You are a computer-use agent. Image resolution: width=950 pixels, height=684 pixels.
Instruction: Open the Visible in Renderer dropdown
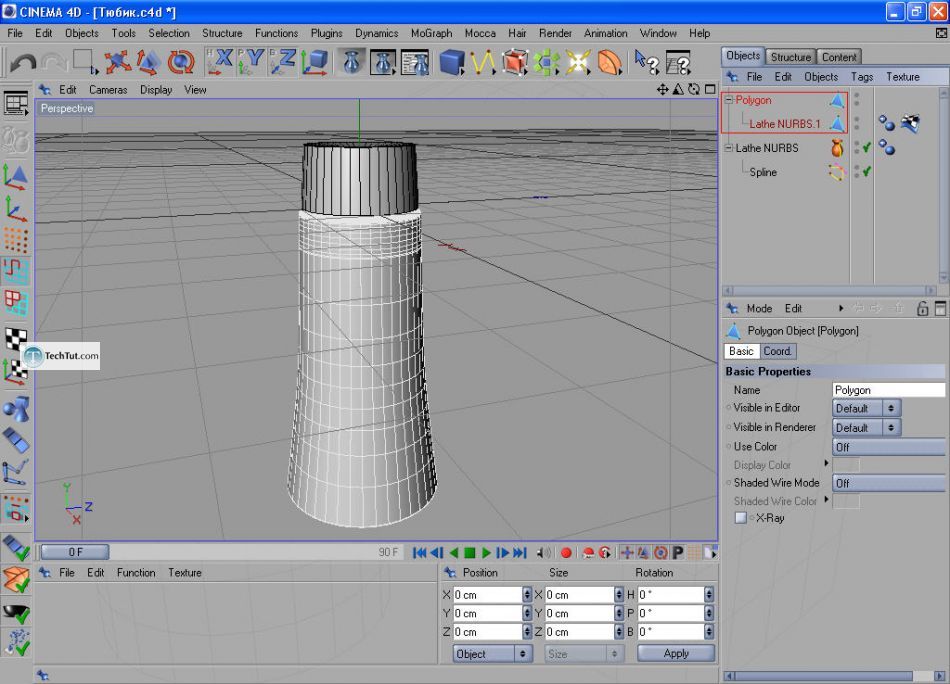pos(866,428)
